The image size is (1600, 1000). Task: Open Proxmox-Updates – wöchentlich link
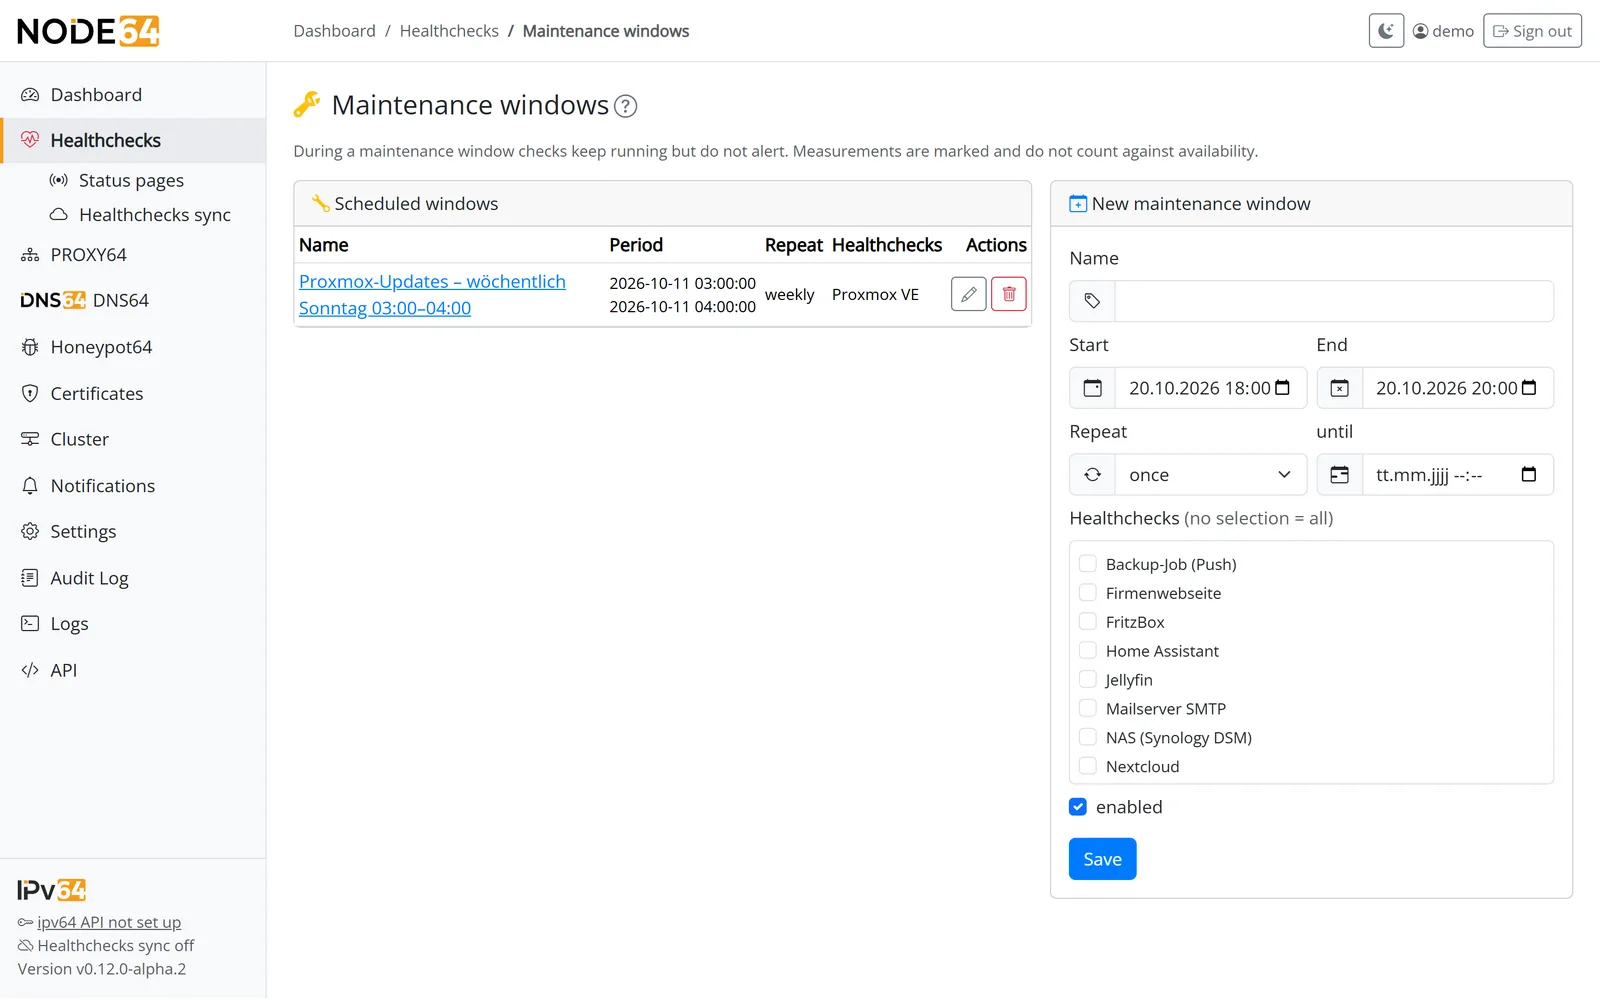432,295
